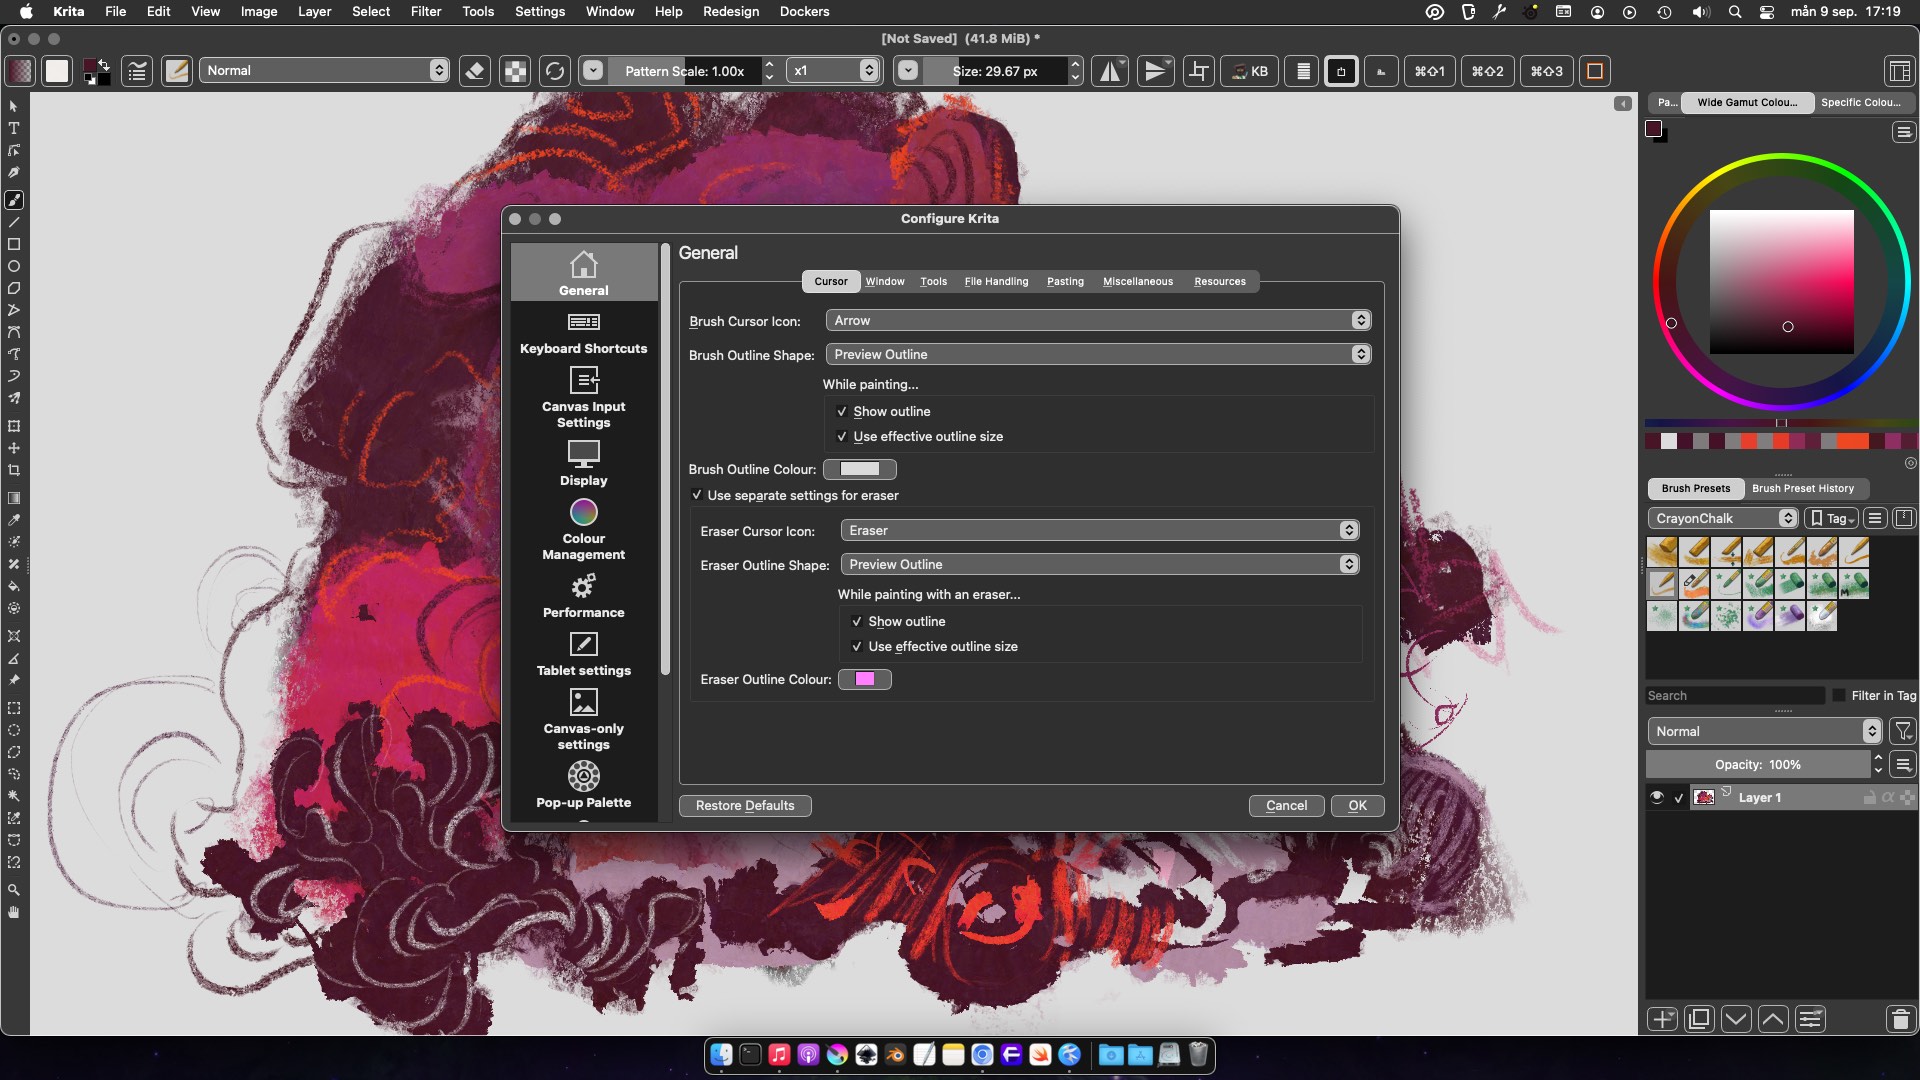The height and width of the screenshot is (1080, 1920).
Task: Toggle eraser mode in top toolbar
Action: point(476,71)
